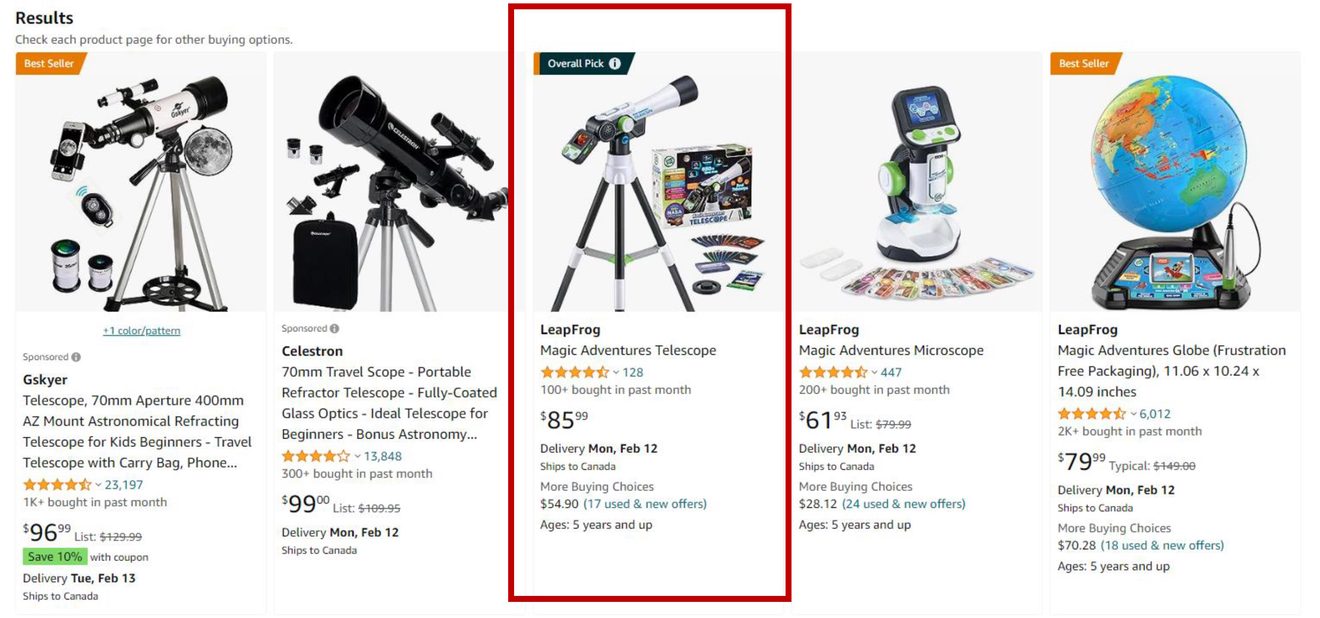Open 18 used & new offers link
This screenshot has width=1320, height=618.
tap(1162, 546)
